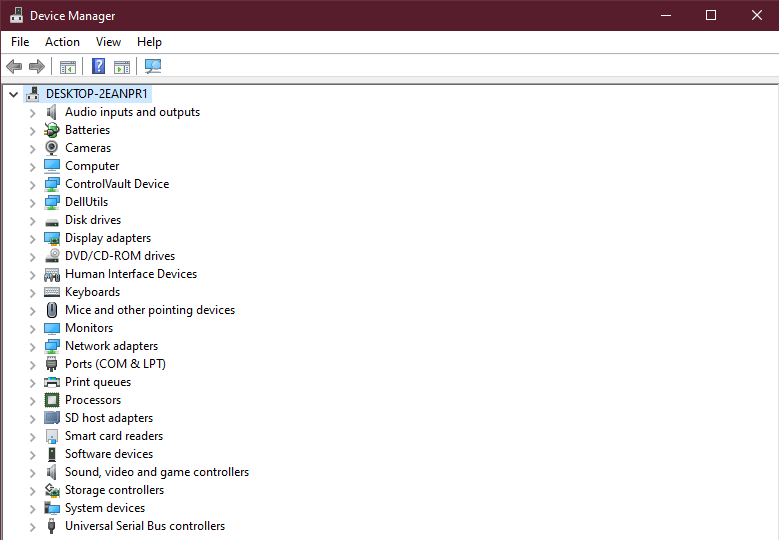779x540 pixels.
Task: Expand the Monitors category arrow
Action: coord(32,328)
